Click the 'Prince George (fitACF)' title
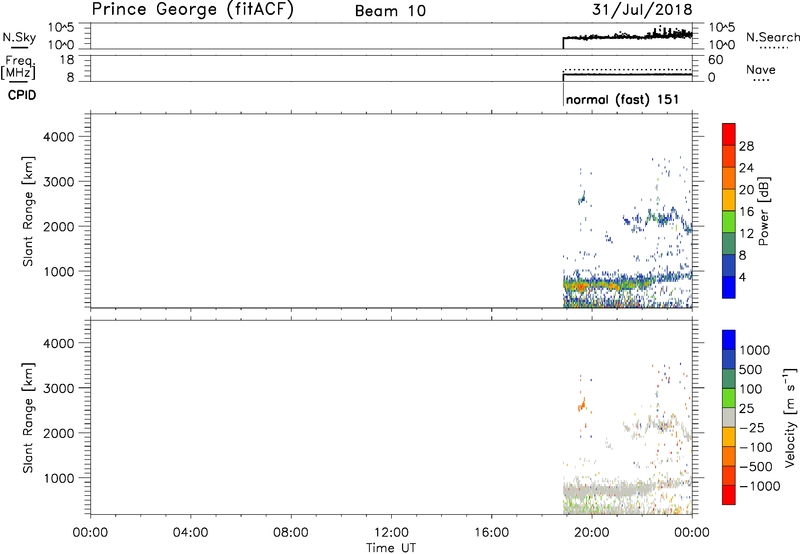The image size is (800, 554). click(192, 10)
